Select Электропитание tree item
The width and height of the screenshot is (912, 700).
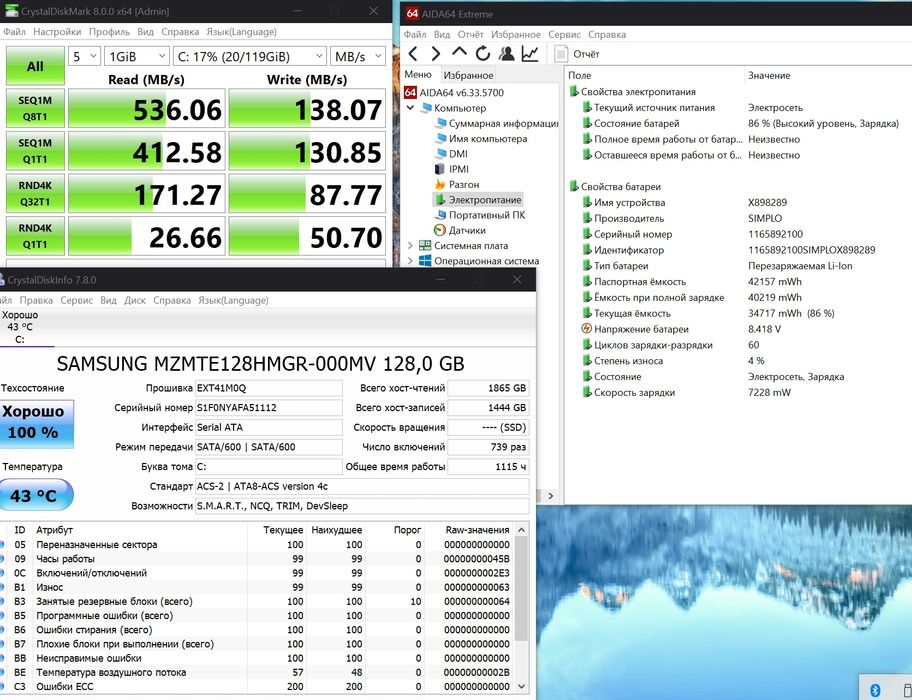(478, 199)
